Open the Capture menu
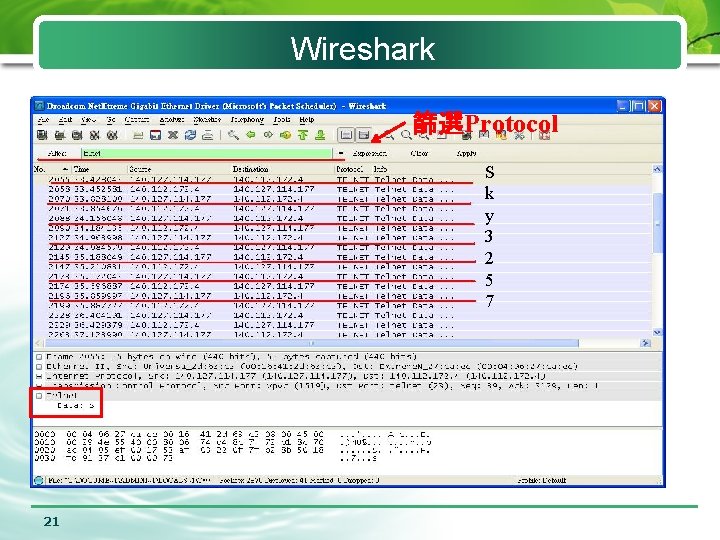The height and width of the screenshot is (540, 720). click(x=137, y=119)
